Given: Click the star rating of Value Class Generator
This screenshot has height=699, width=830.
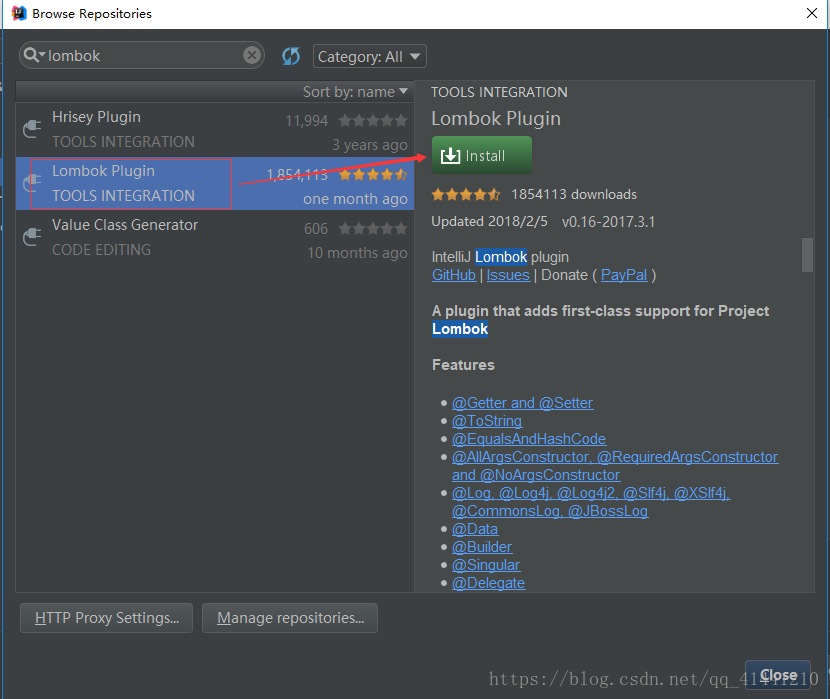Looking at the screenshot, I should tap(373, 229).
